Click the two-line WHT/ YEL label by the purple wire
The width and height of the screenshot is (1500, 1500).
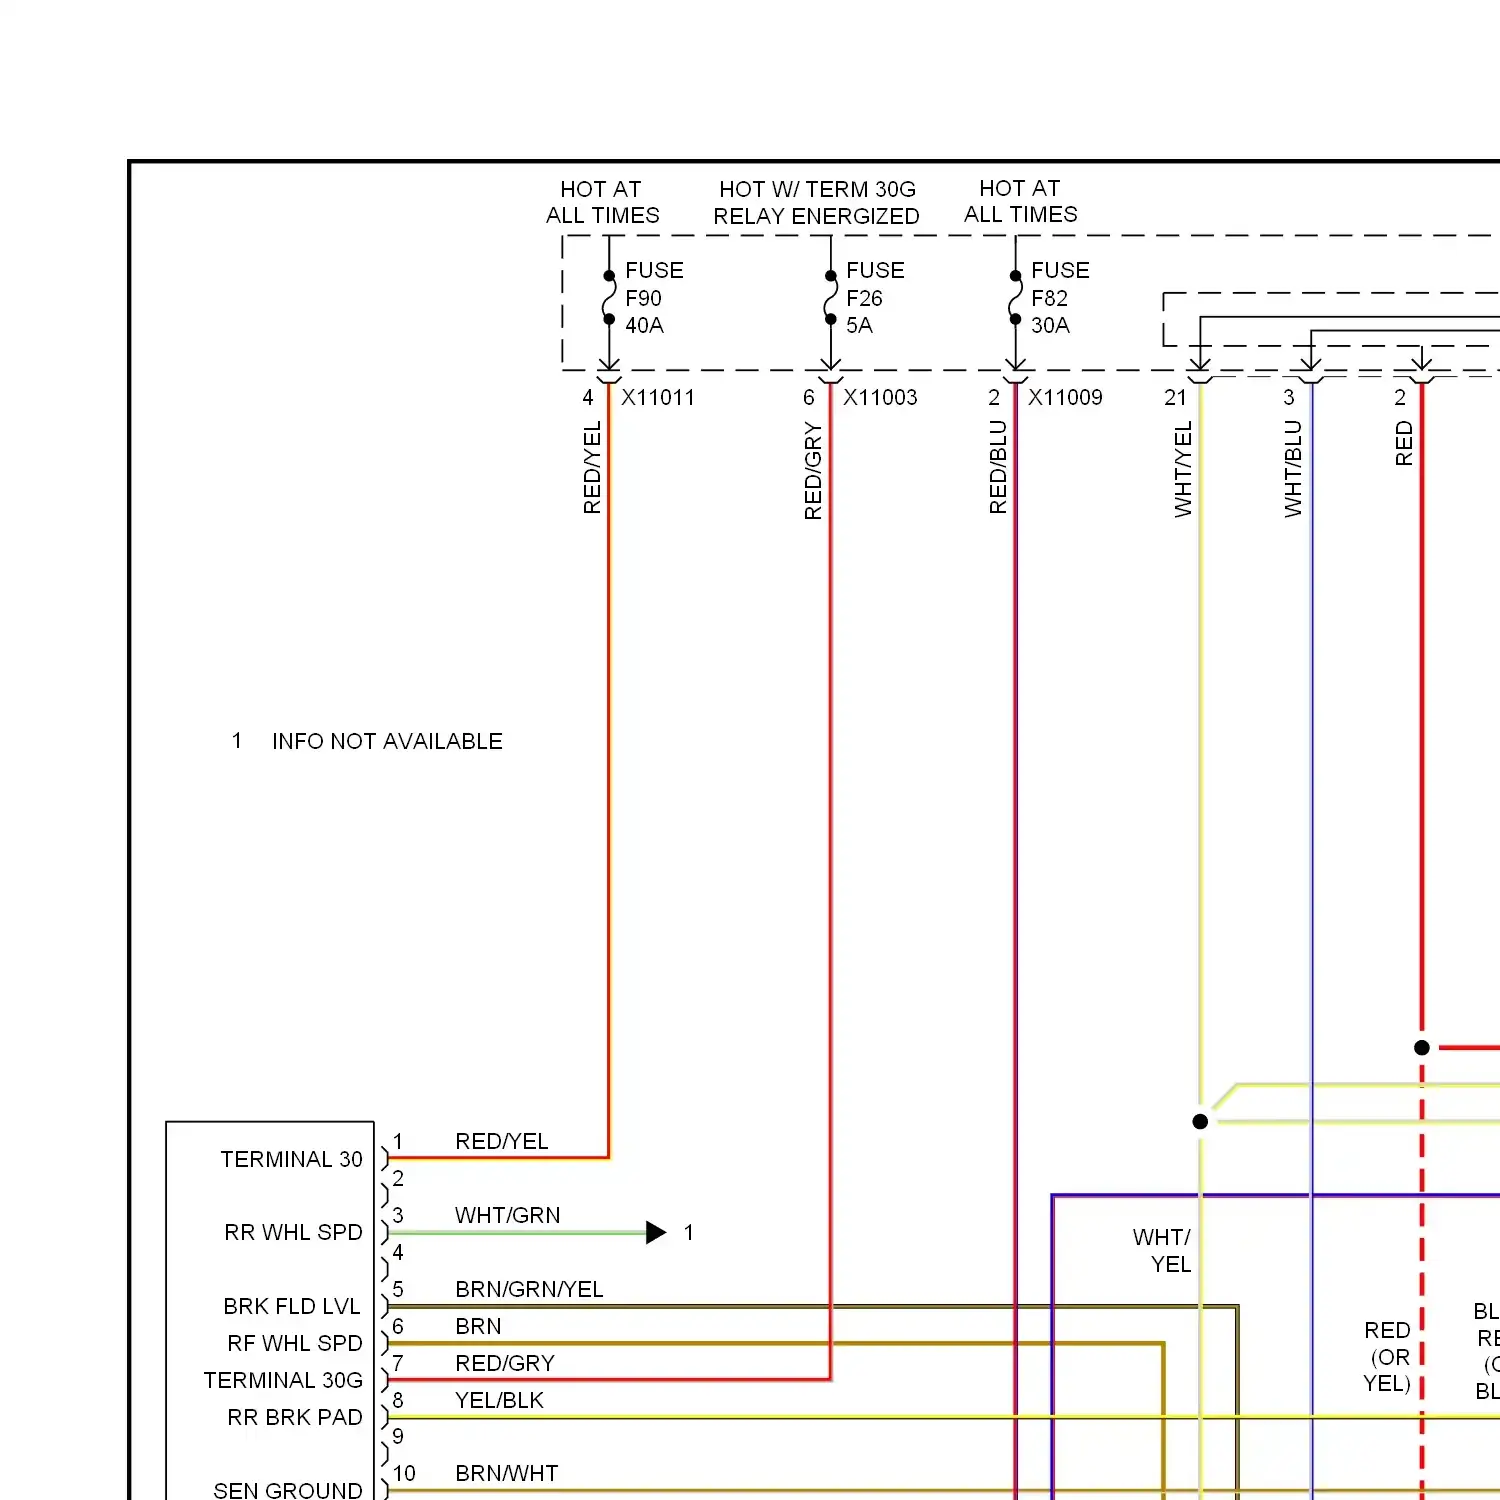tap(1162, 1250)
